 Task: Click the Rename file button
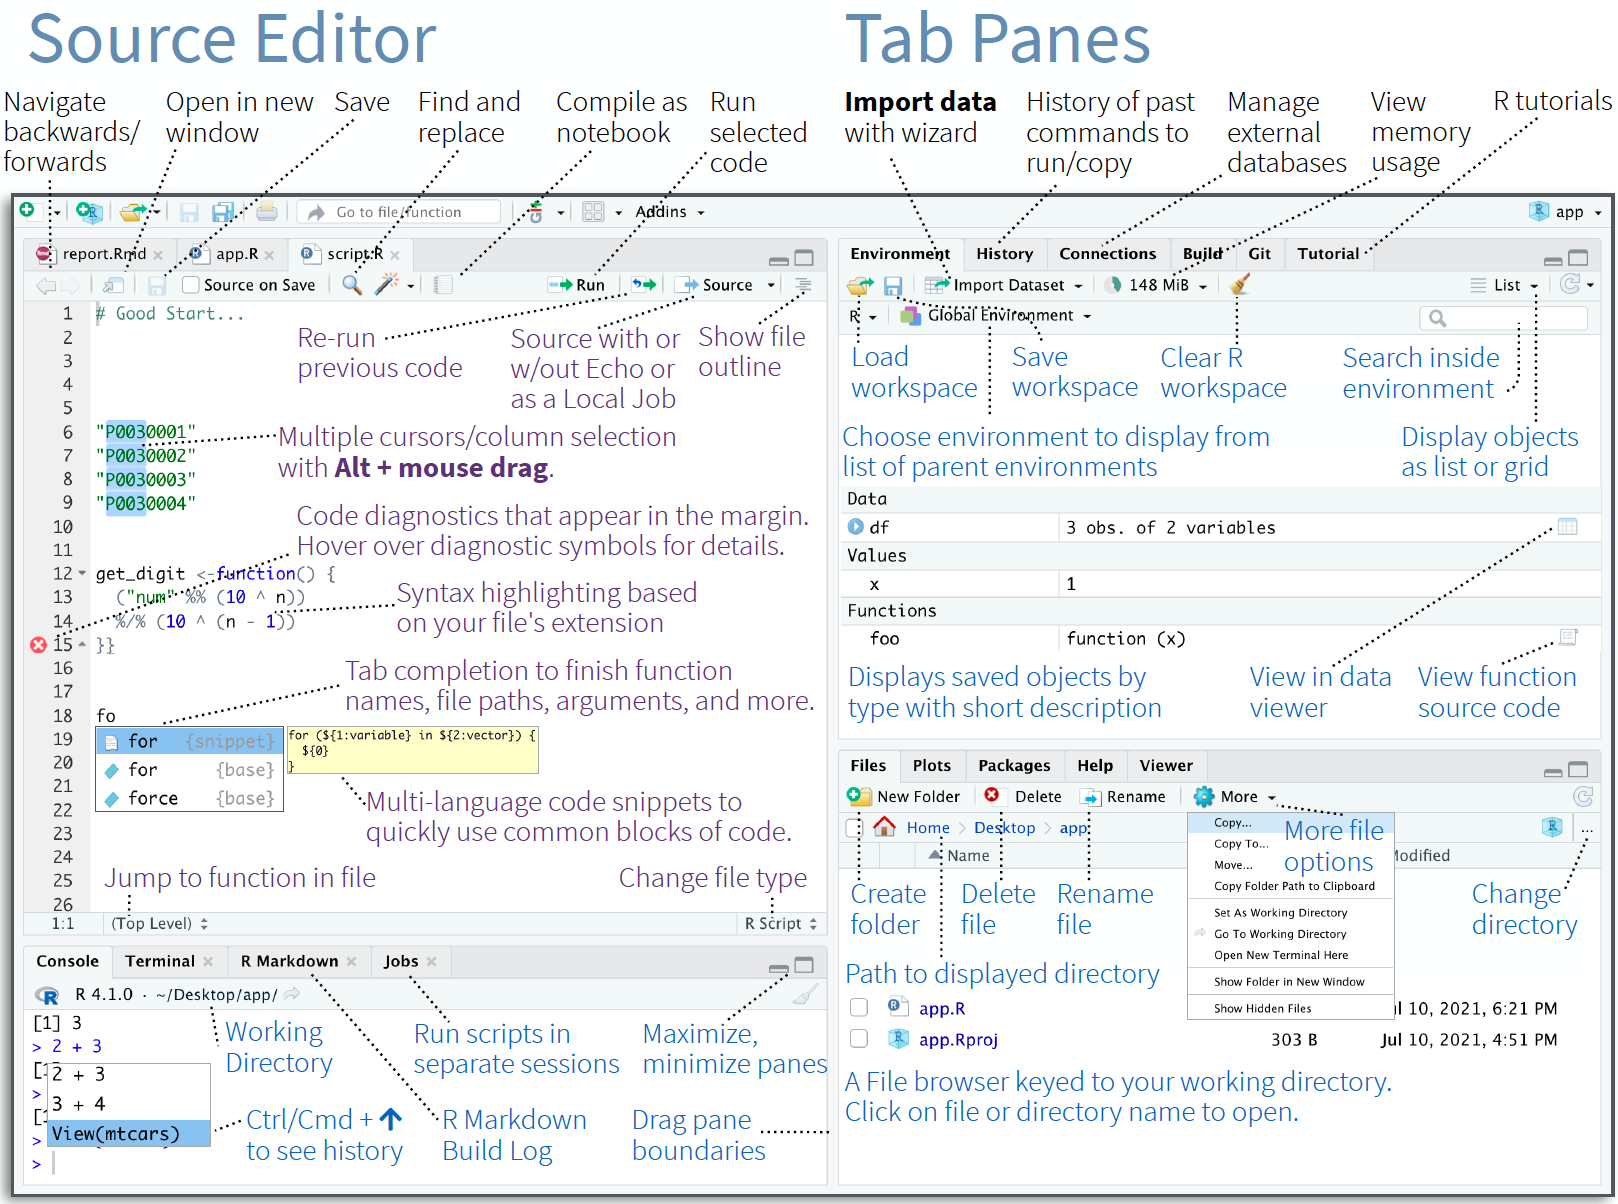1123,796
